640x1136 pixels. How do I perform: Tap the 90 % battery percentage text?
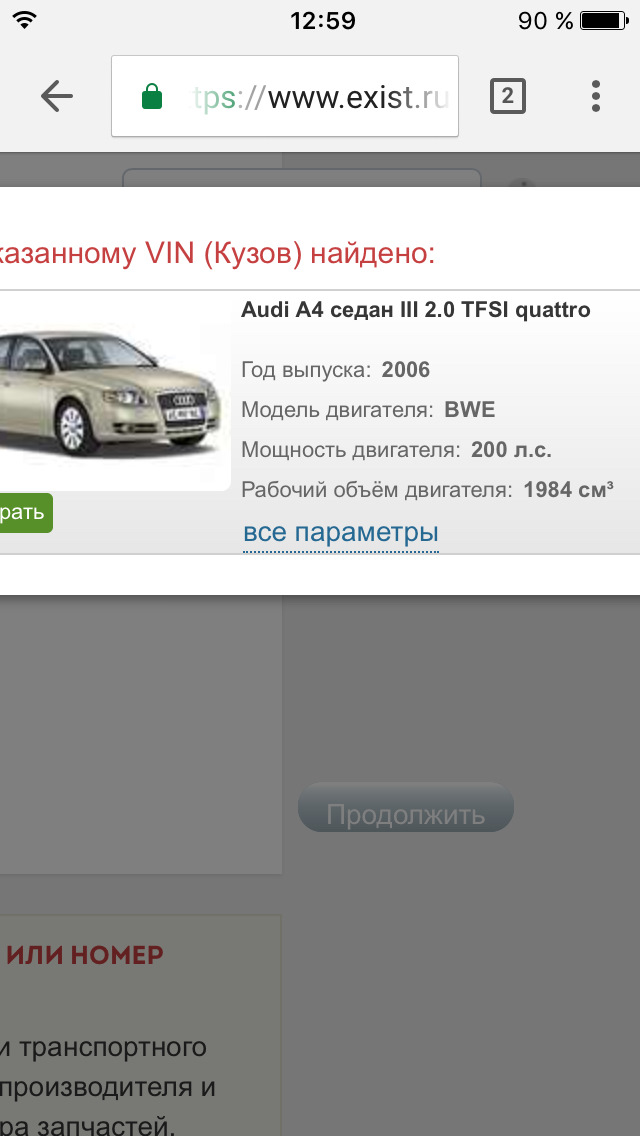click(545, 20)
